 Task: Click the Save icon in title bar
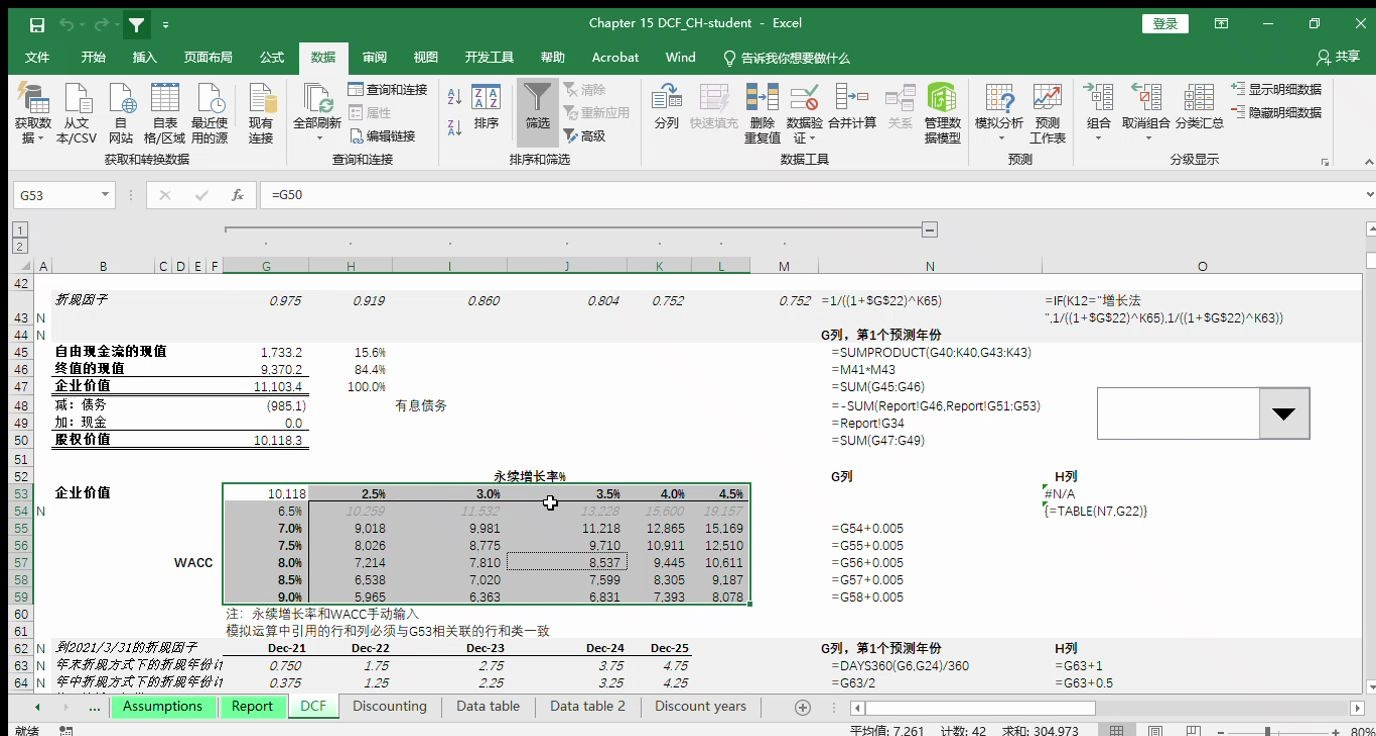pyautogui.click(x=37, y=24)
